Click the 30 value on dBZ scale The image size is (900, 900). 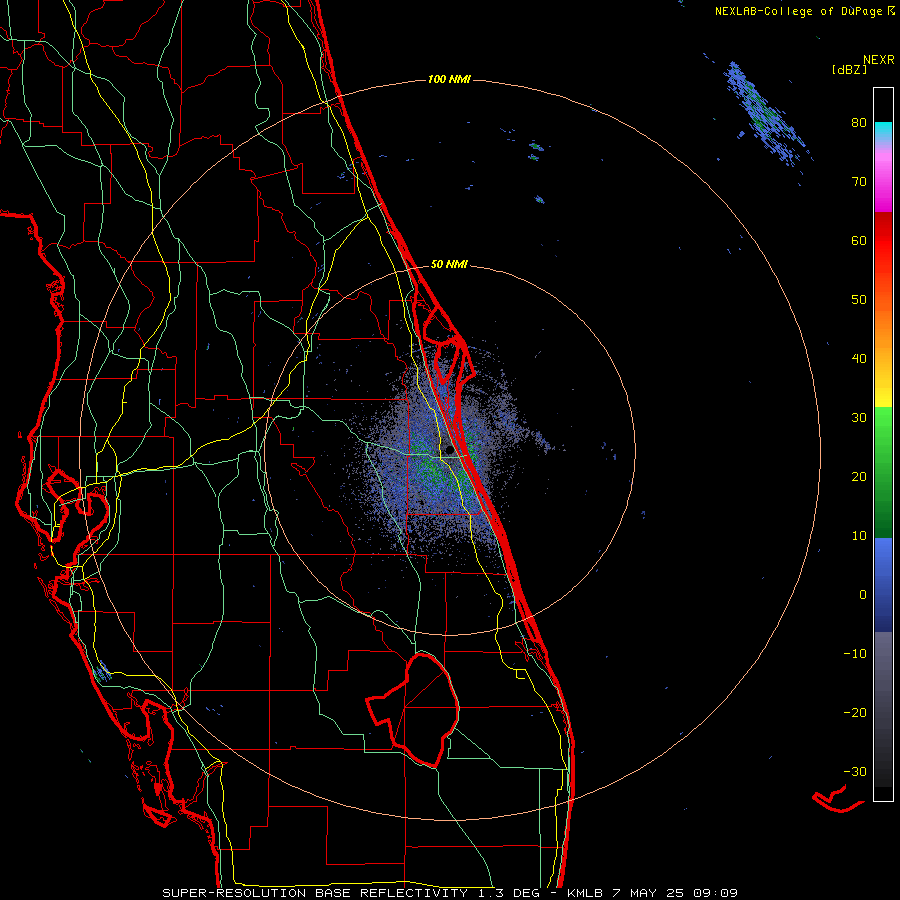point(859,417)
